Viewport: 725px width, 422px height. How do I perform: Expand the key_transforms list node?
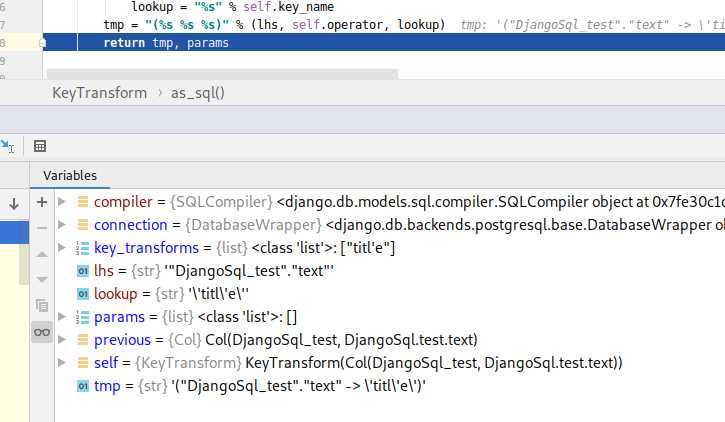tap(62, 248)
